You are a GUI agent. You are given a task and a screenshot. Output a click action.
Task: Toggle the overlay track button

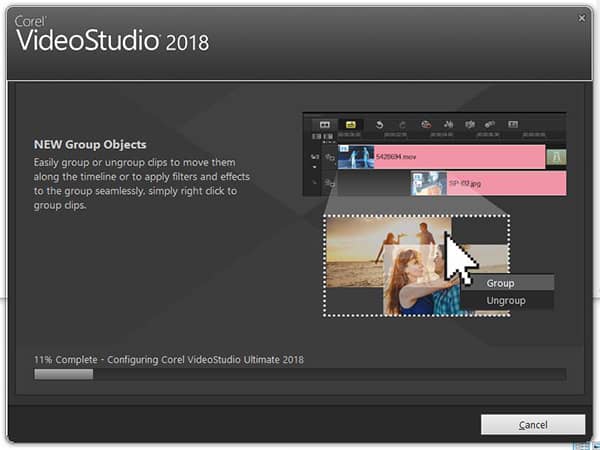click(328, 183)
